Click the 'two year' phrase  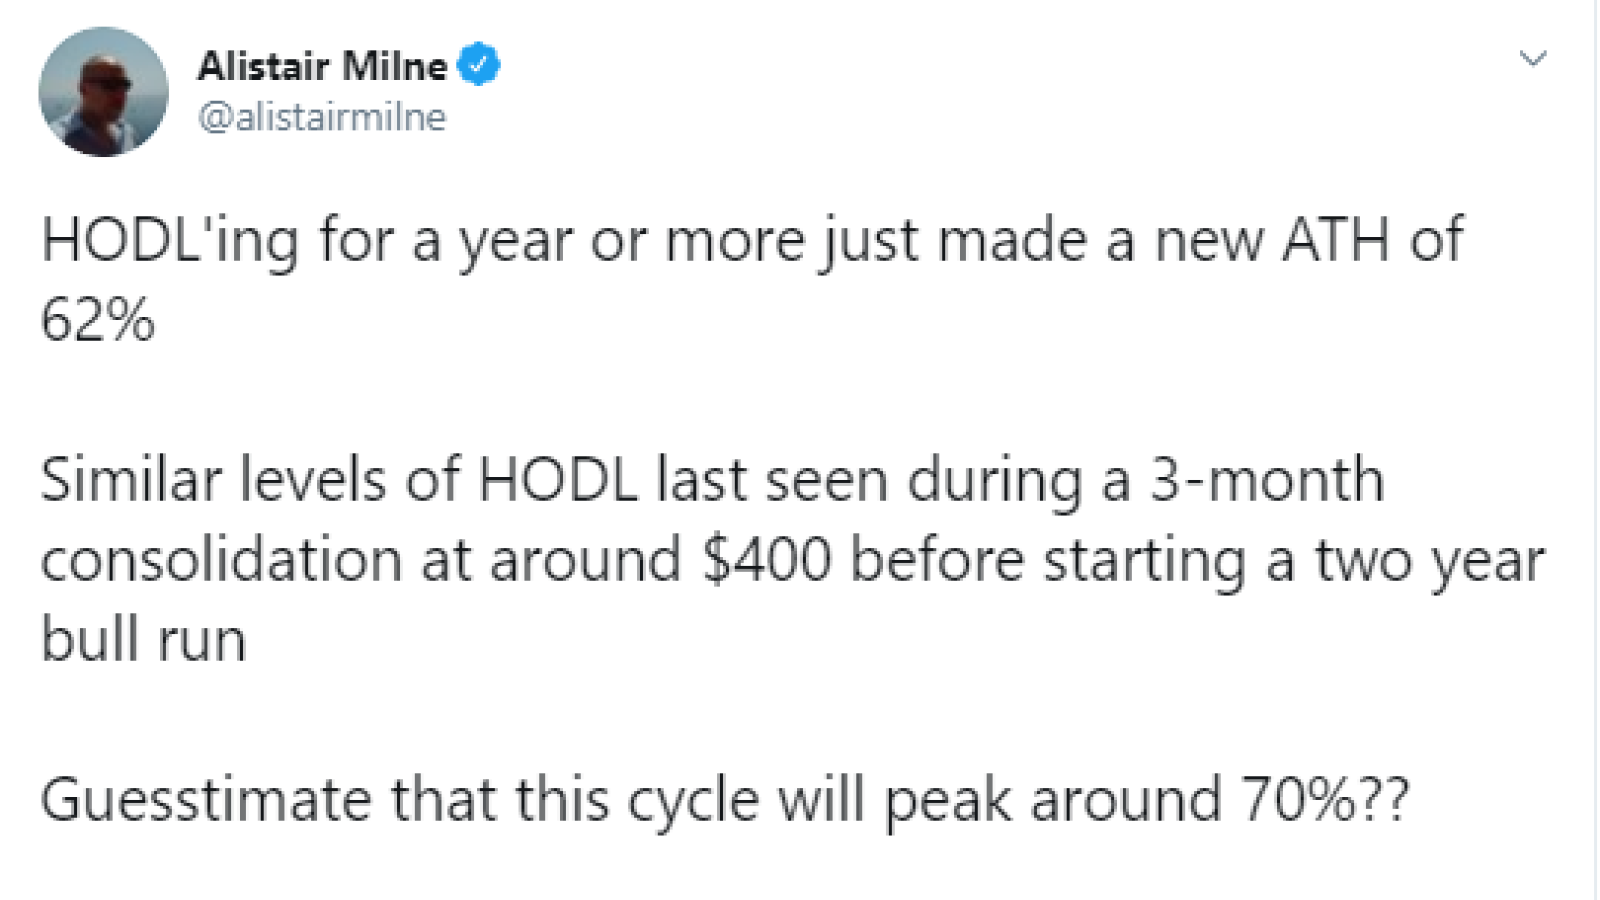coord(1430,562)
